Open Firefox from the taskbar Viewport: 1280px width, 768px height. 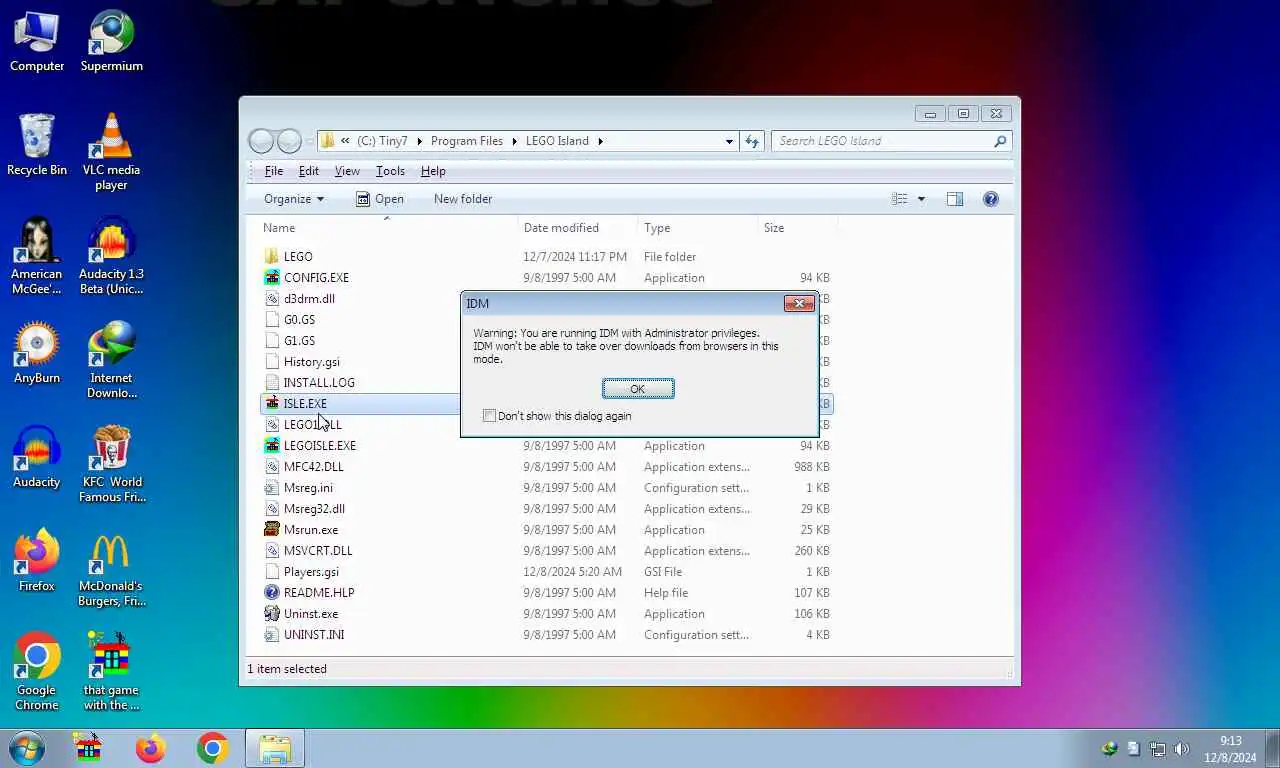(x=151, y=748)
